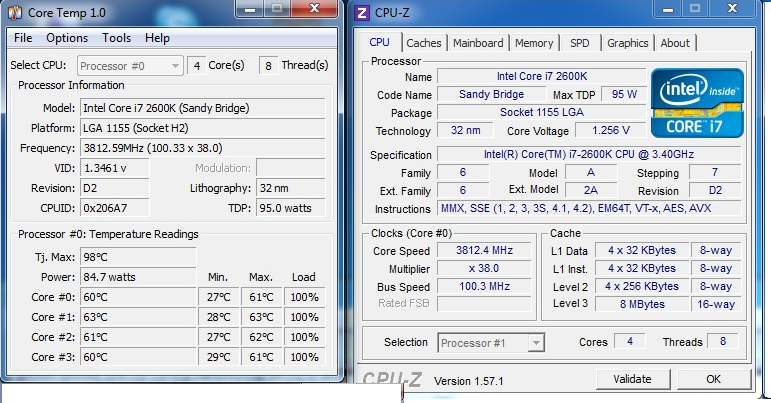Click the CPU-Z Revision value D2

click(x=715, y=190)
